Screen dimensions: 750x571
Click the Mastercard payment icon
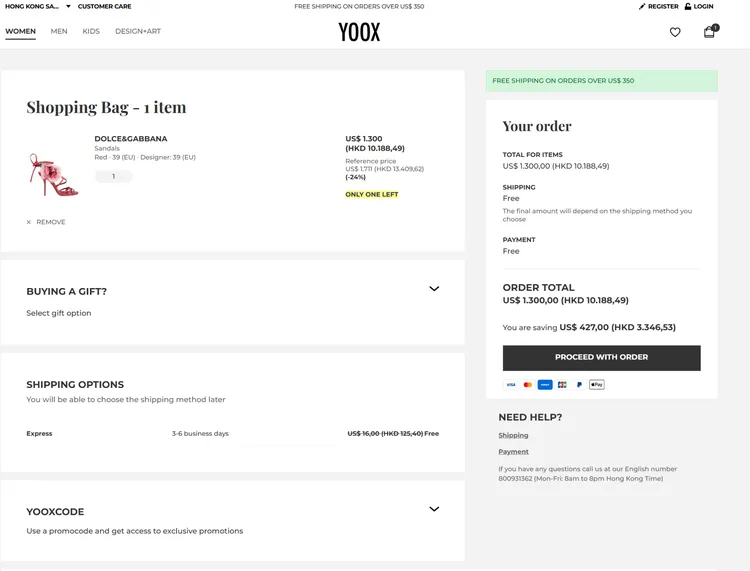(528, 384)
